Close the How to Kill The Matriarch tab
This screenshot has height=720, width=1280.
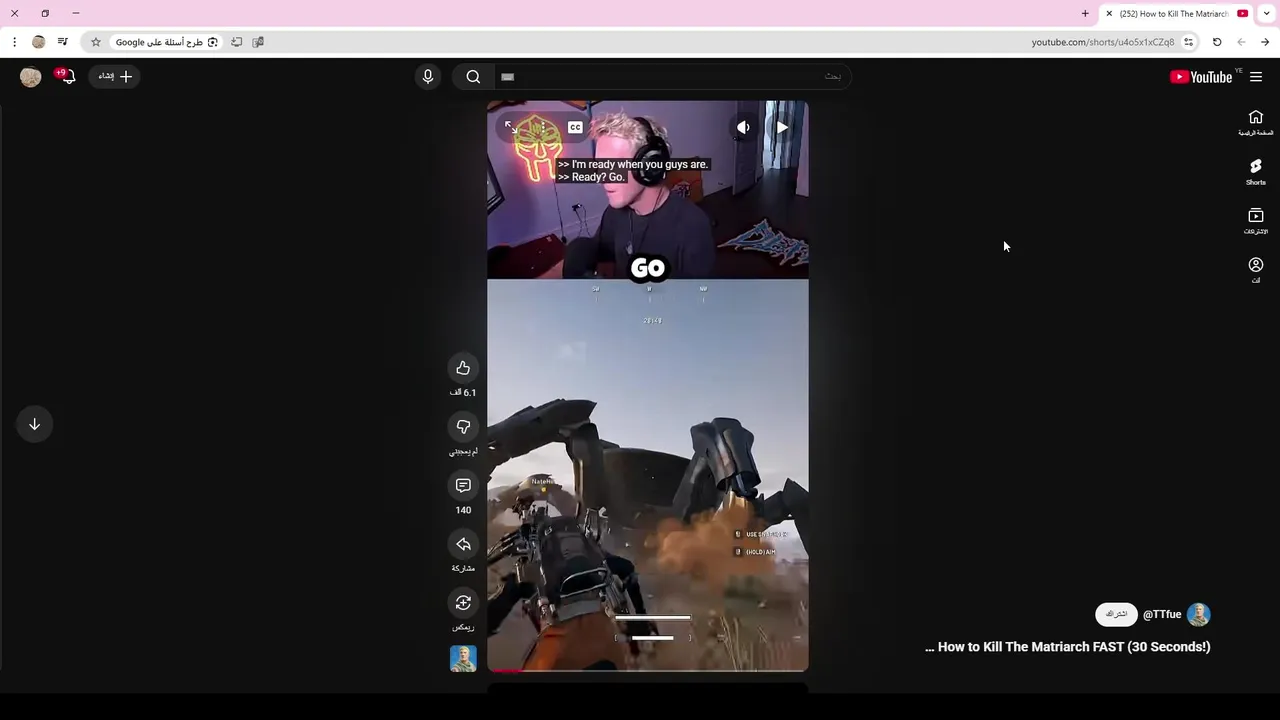1109,14
